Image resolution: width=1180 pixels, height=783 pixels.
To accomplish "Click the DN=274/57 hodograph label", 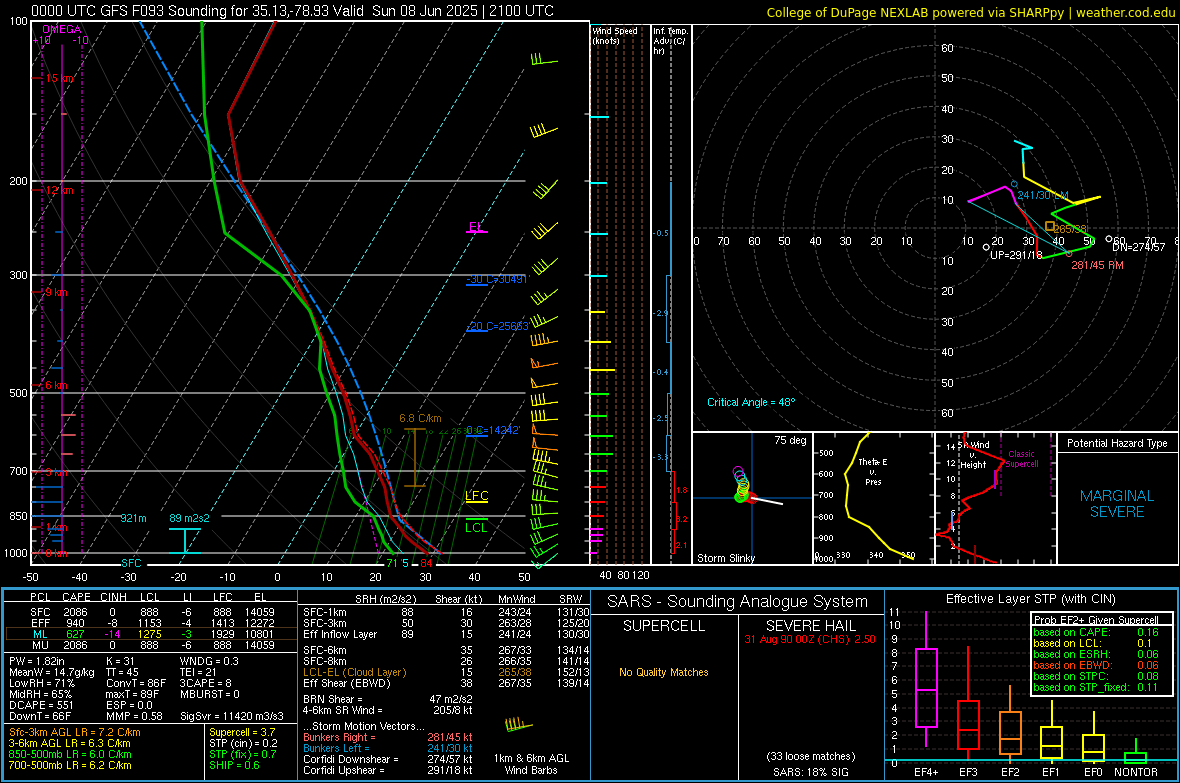I will click(1139, 246).
